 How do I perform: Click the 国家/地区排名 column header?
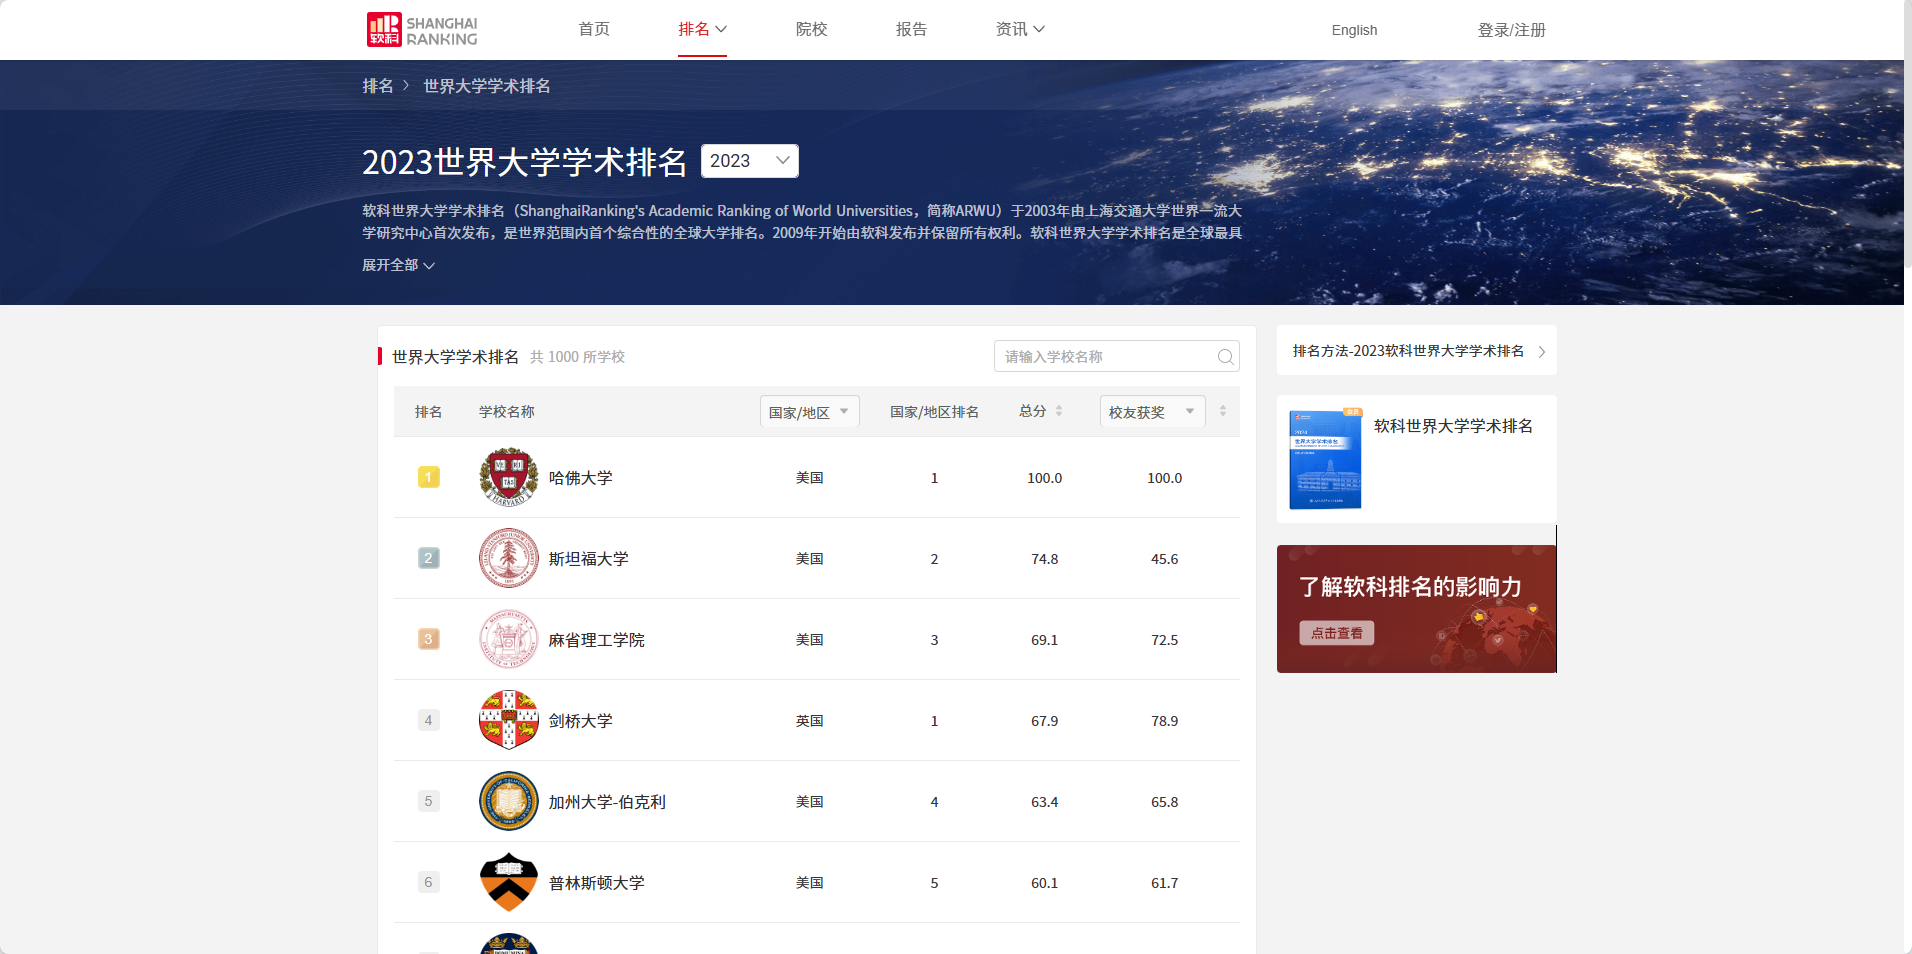934,412
